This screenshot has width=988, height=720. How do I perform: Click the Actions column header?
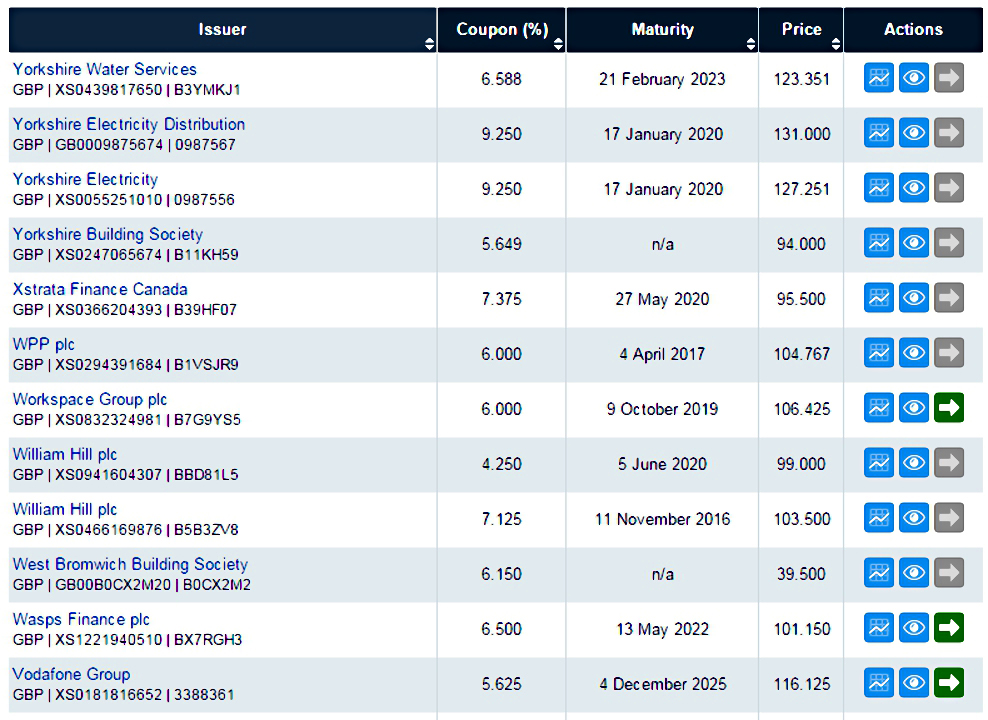(913, 30)
